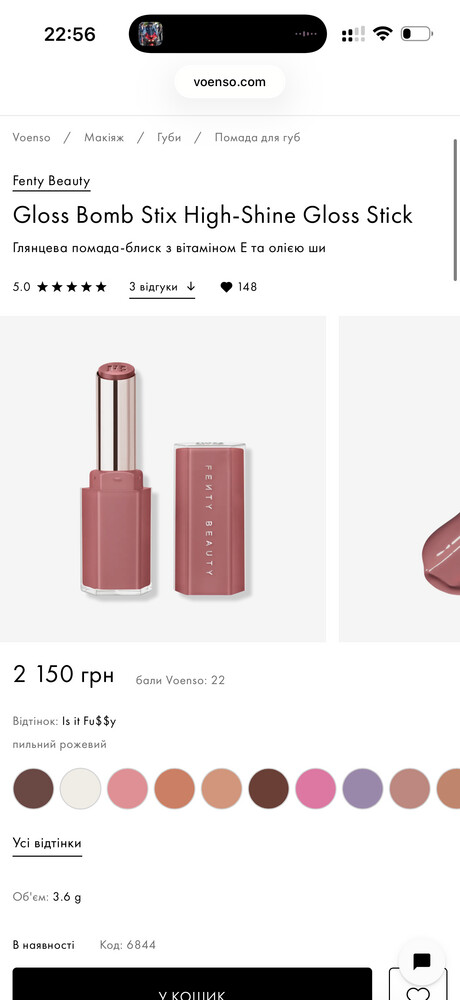Screen dimensions: 460x1000
Task: Tap the five-star rating
Action: coord(71,287)
